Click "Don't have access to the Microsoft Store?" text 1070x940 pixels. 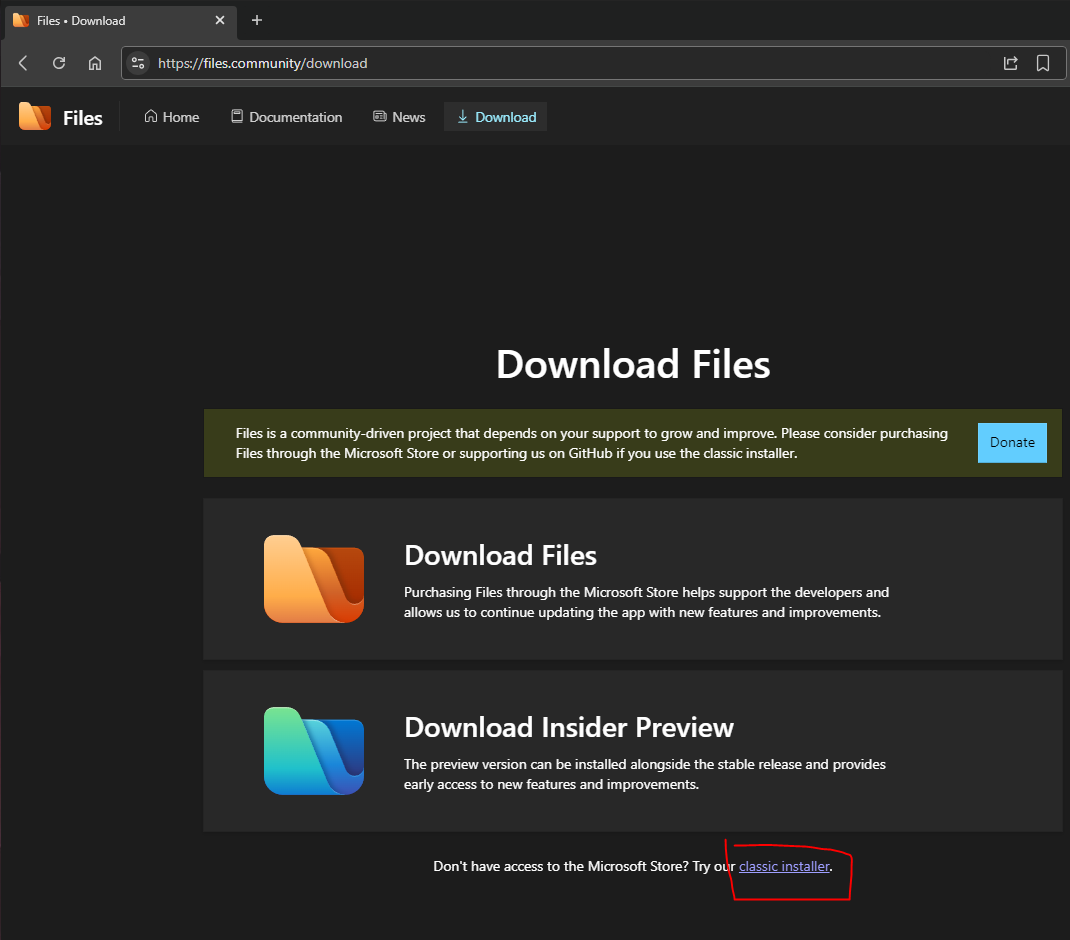(x=561, y=866)
